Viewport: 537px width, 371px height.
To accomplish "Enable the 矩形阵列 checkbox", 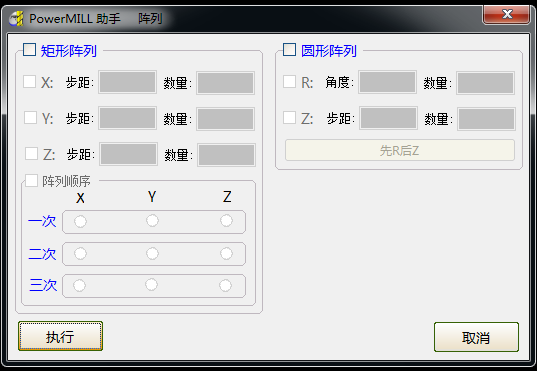I will (x=29, y=50).
